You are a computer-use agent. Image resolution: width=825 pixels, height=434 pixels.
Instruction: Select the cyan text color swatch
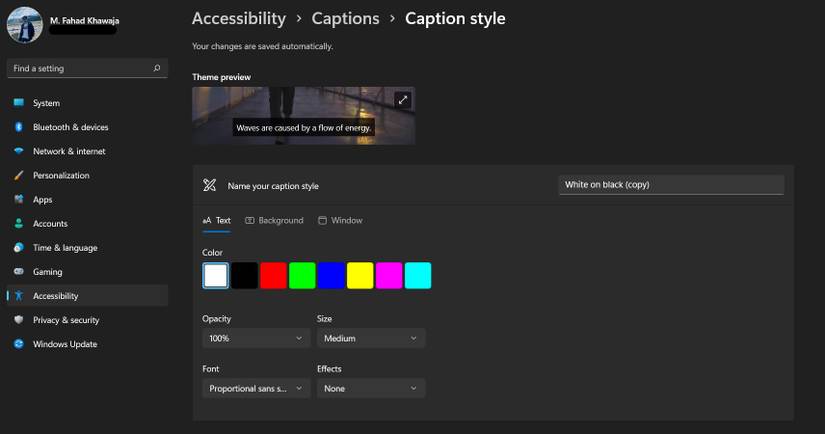(418, 276)
